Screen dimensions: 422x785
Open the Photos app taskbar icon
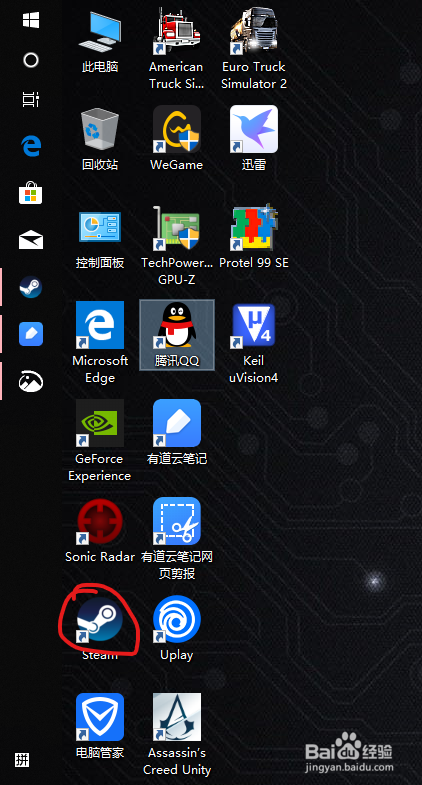tap(31, 381)
